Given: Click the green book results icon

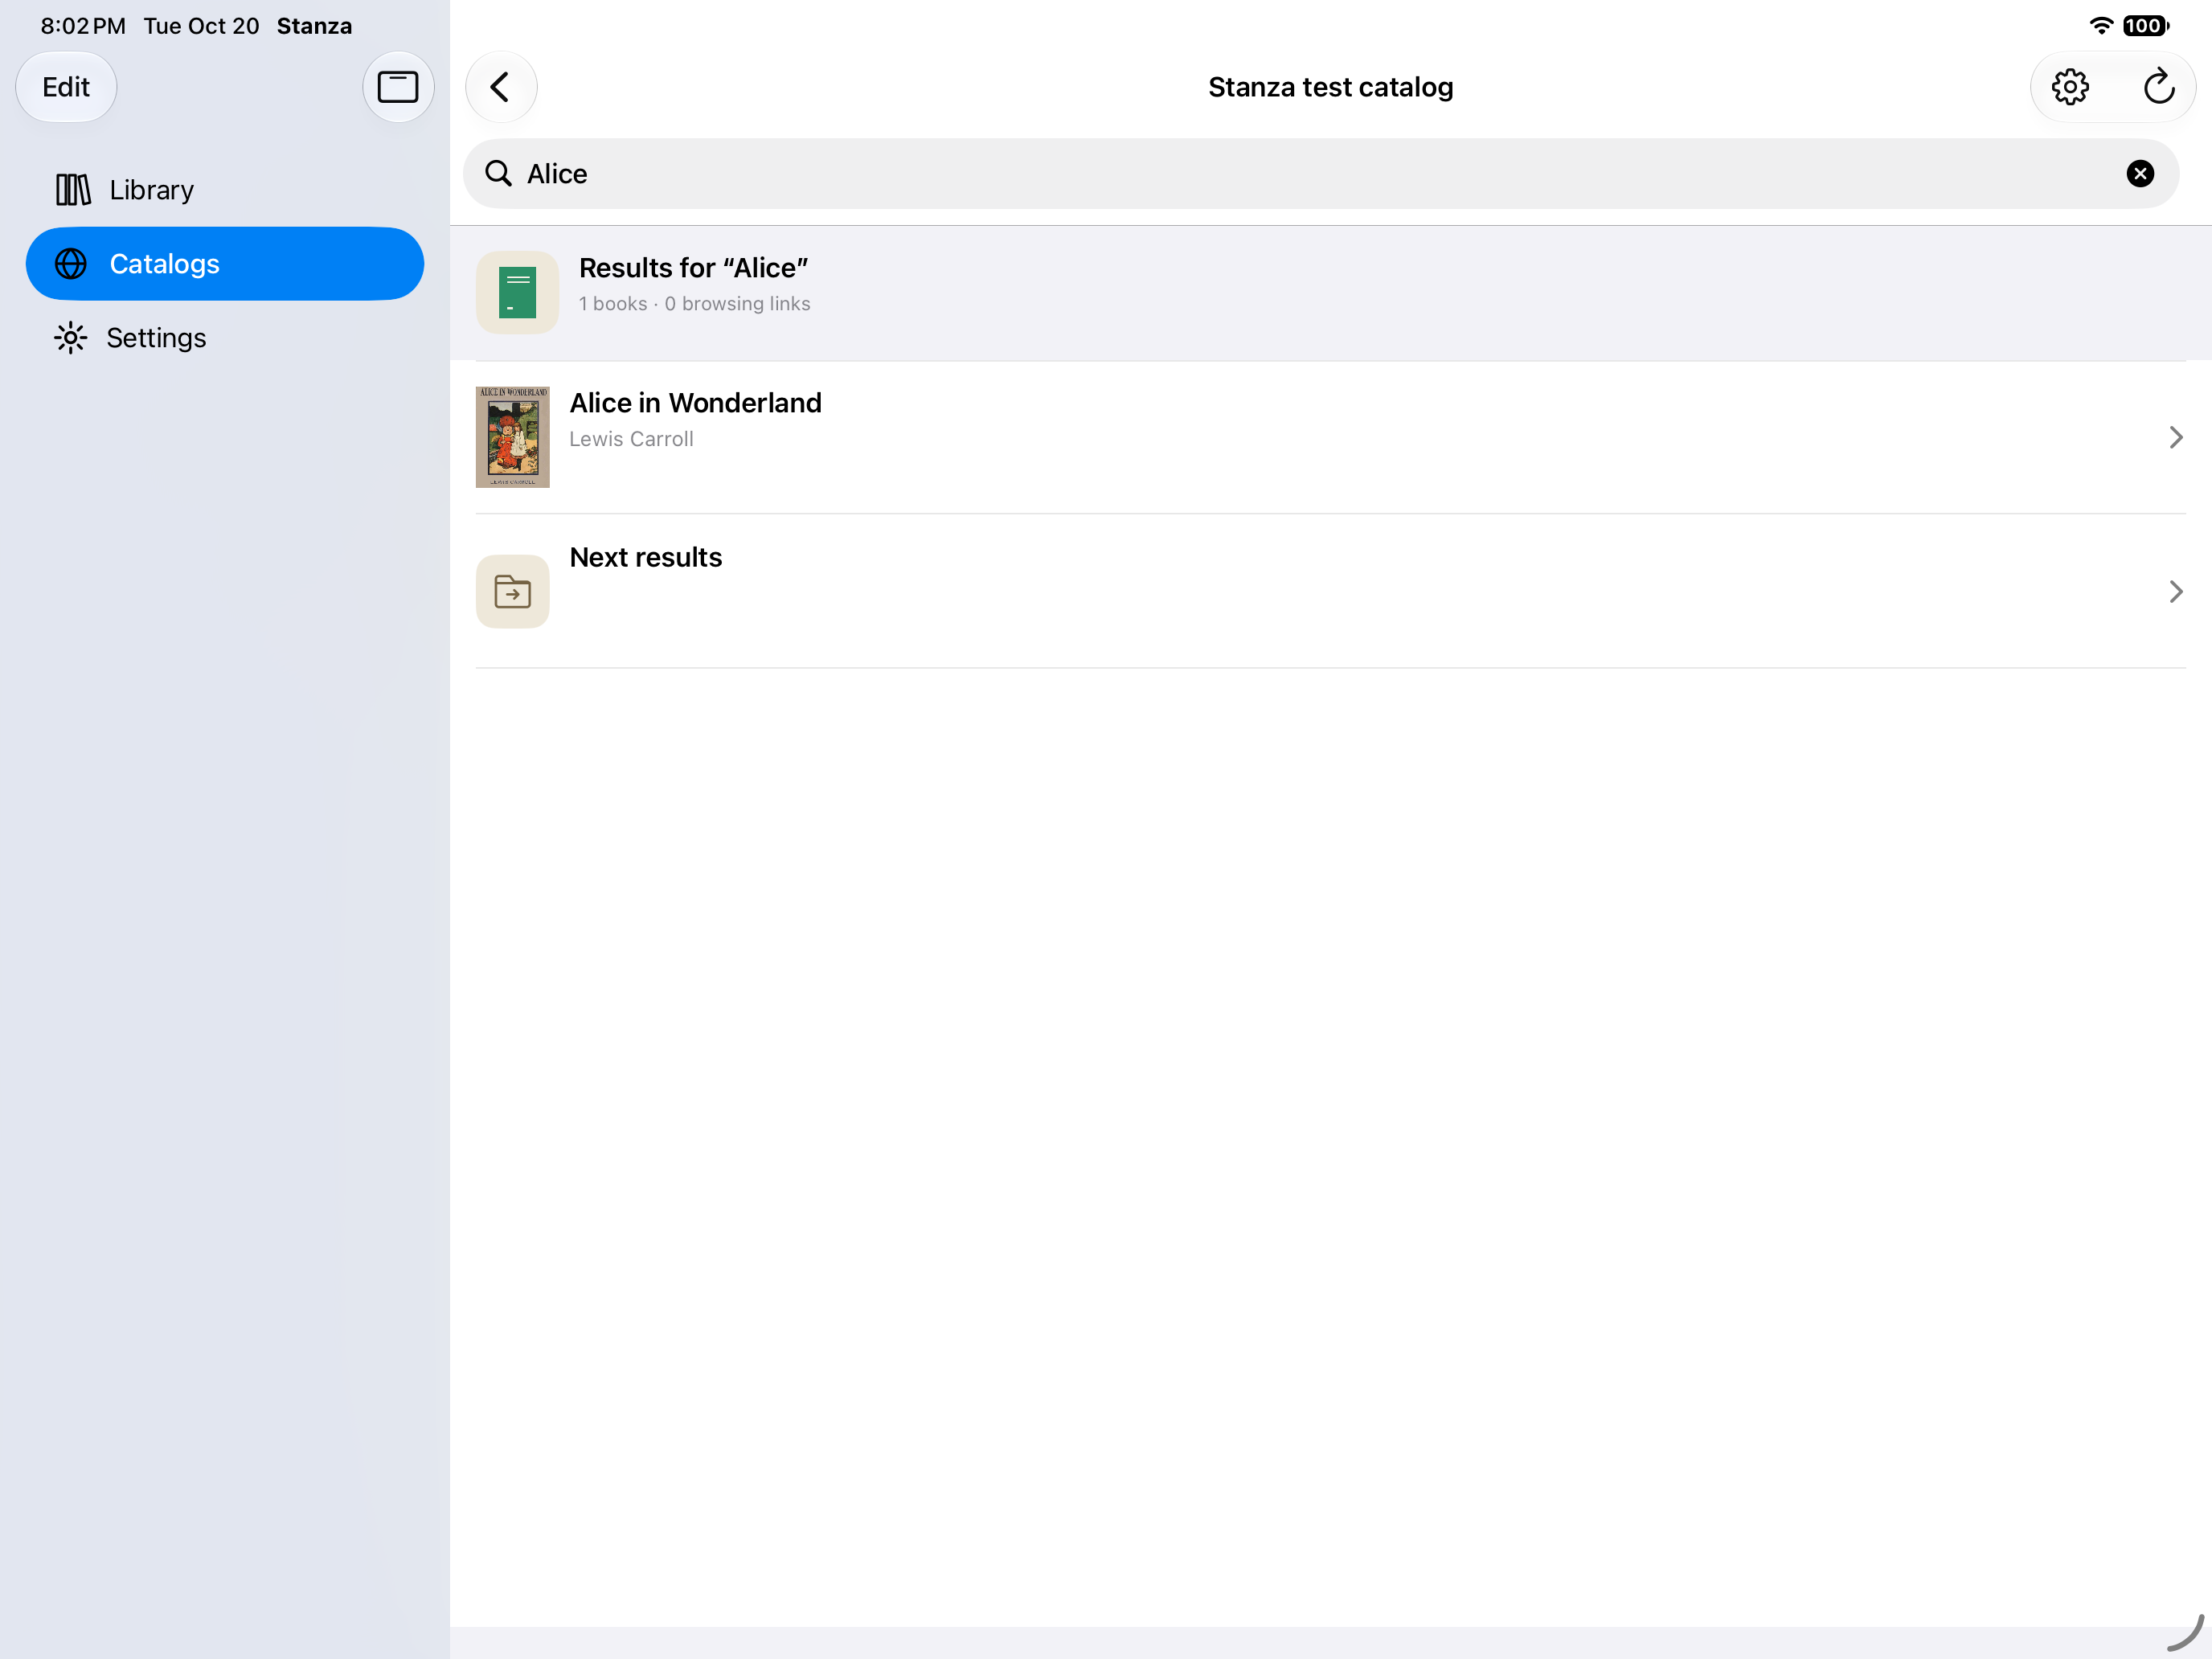Looking at the screenshot, I should click(x=517, y=292).
